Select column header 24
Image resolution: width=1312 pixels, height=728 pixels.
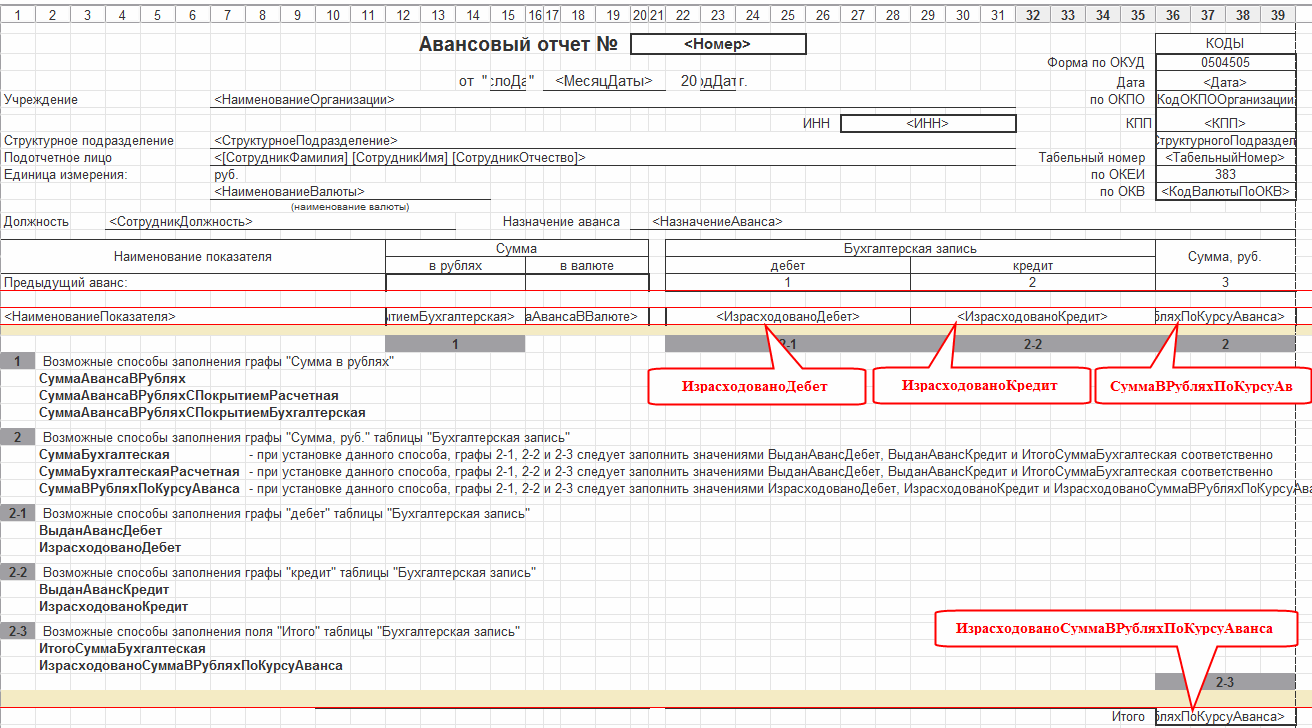753,15
